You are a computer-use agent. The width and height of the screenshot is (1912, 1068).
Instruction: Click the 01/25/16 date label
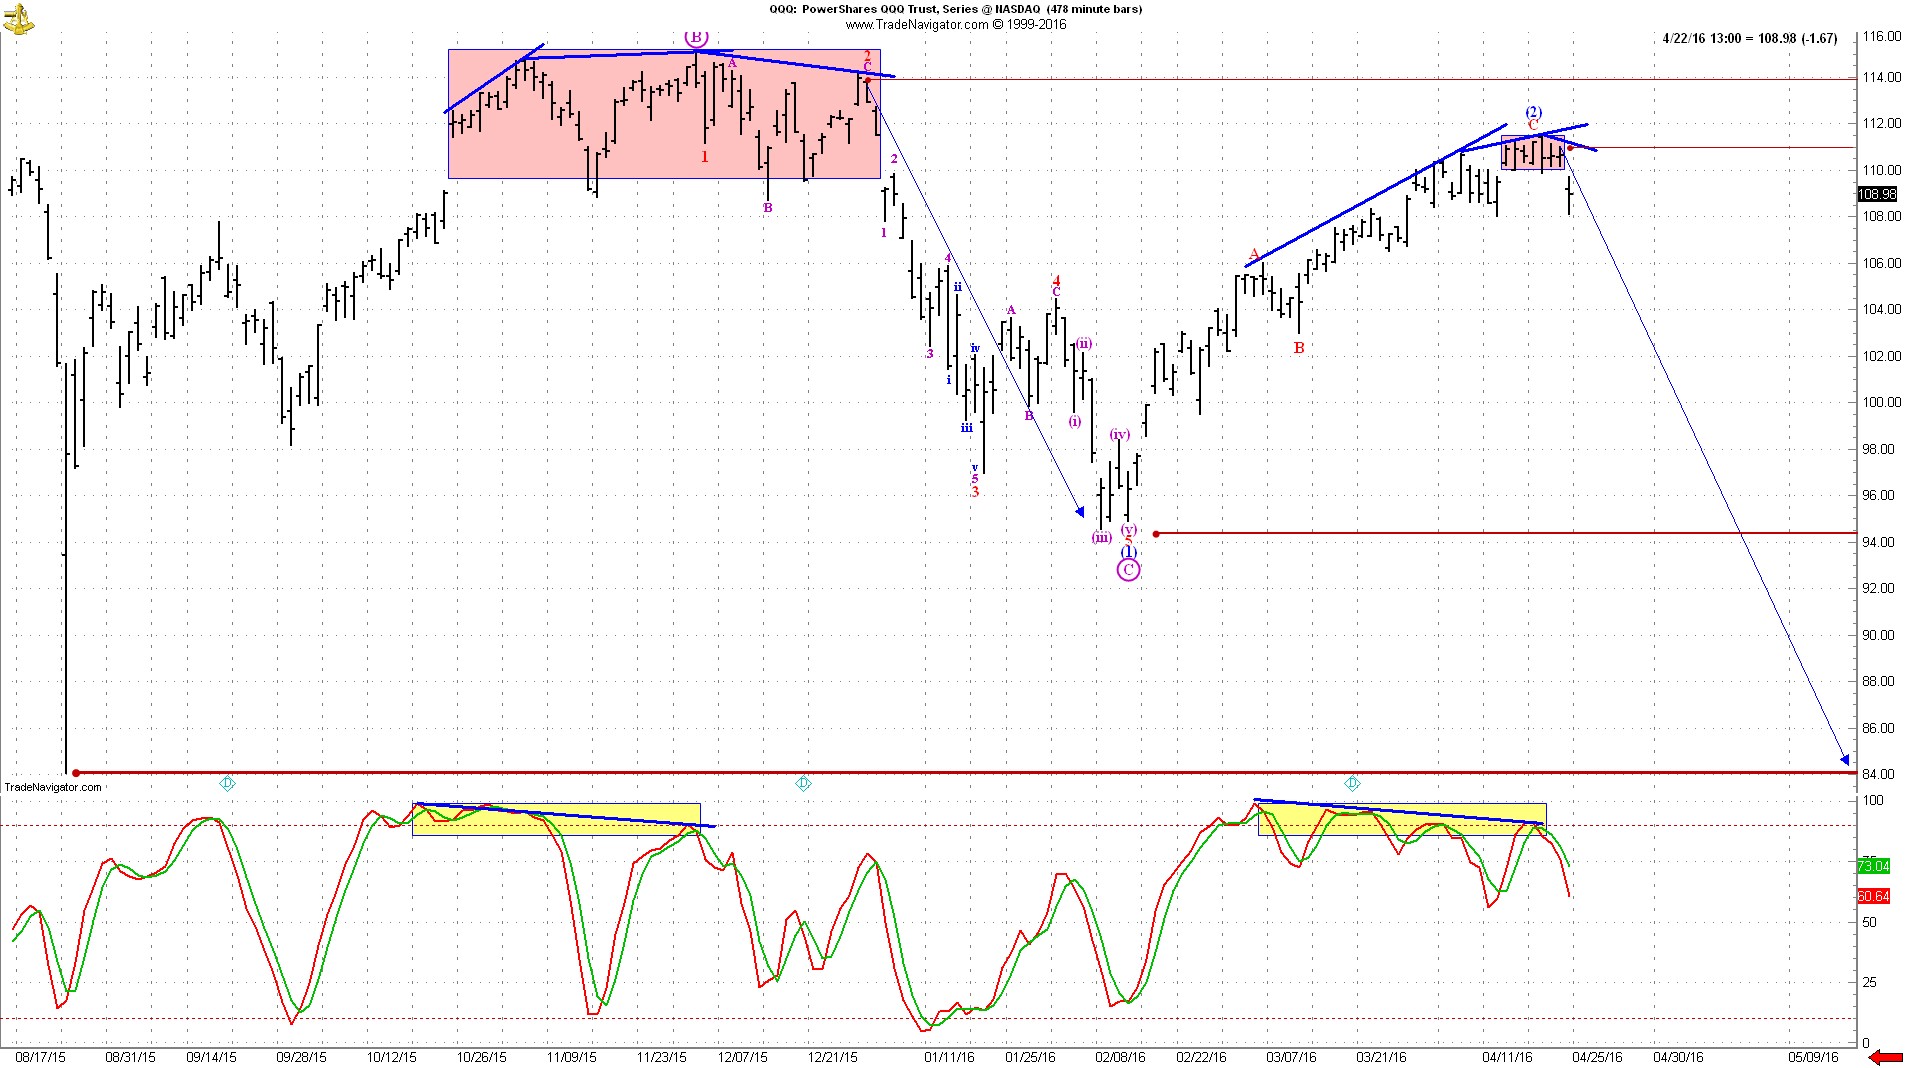pos(1030,1057)
